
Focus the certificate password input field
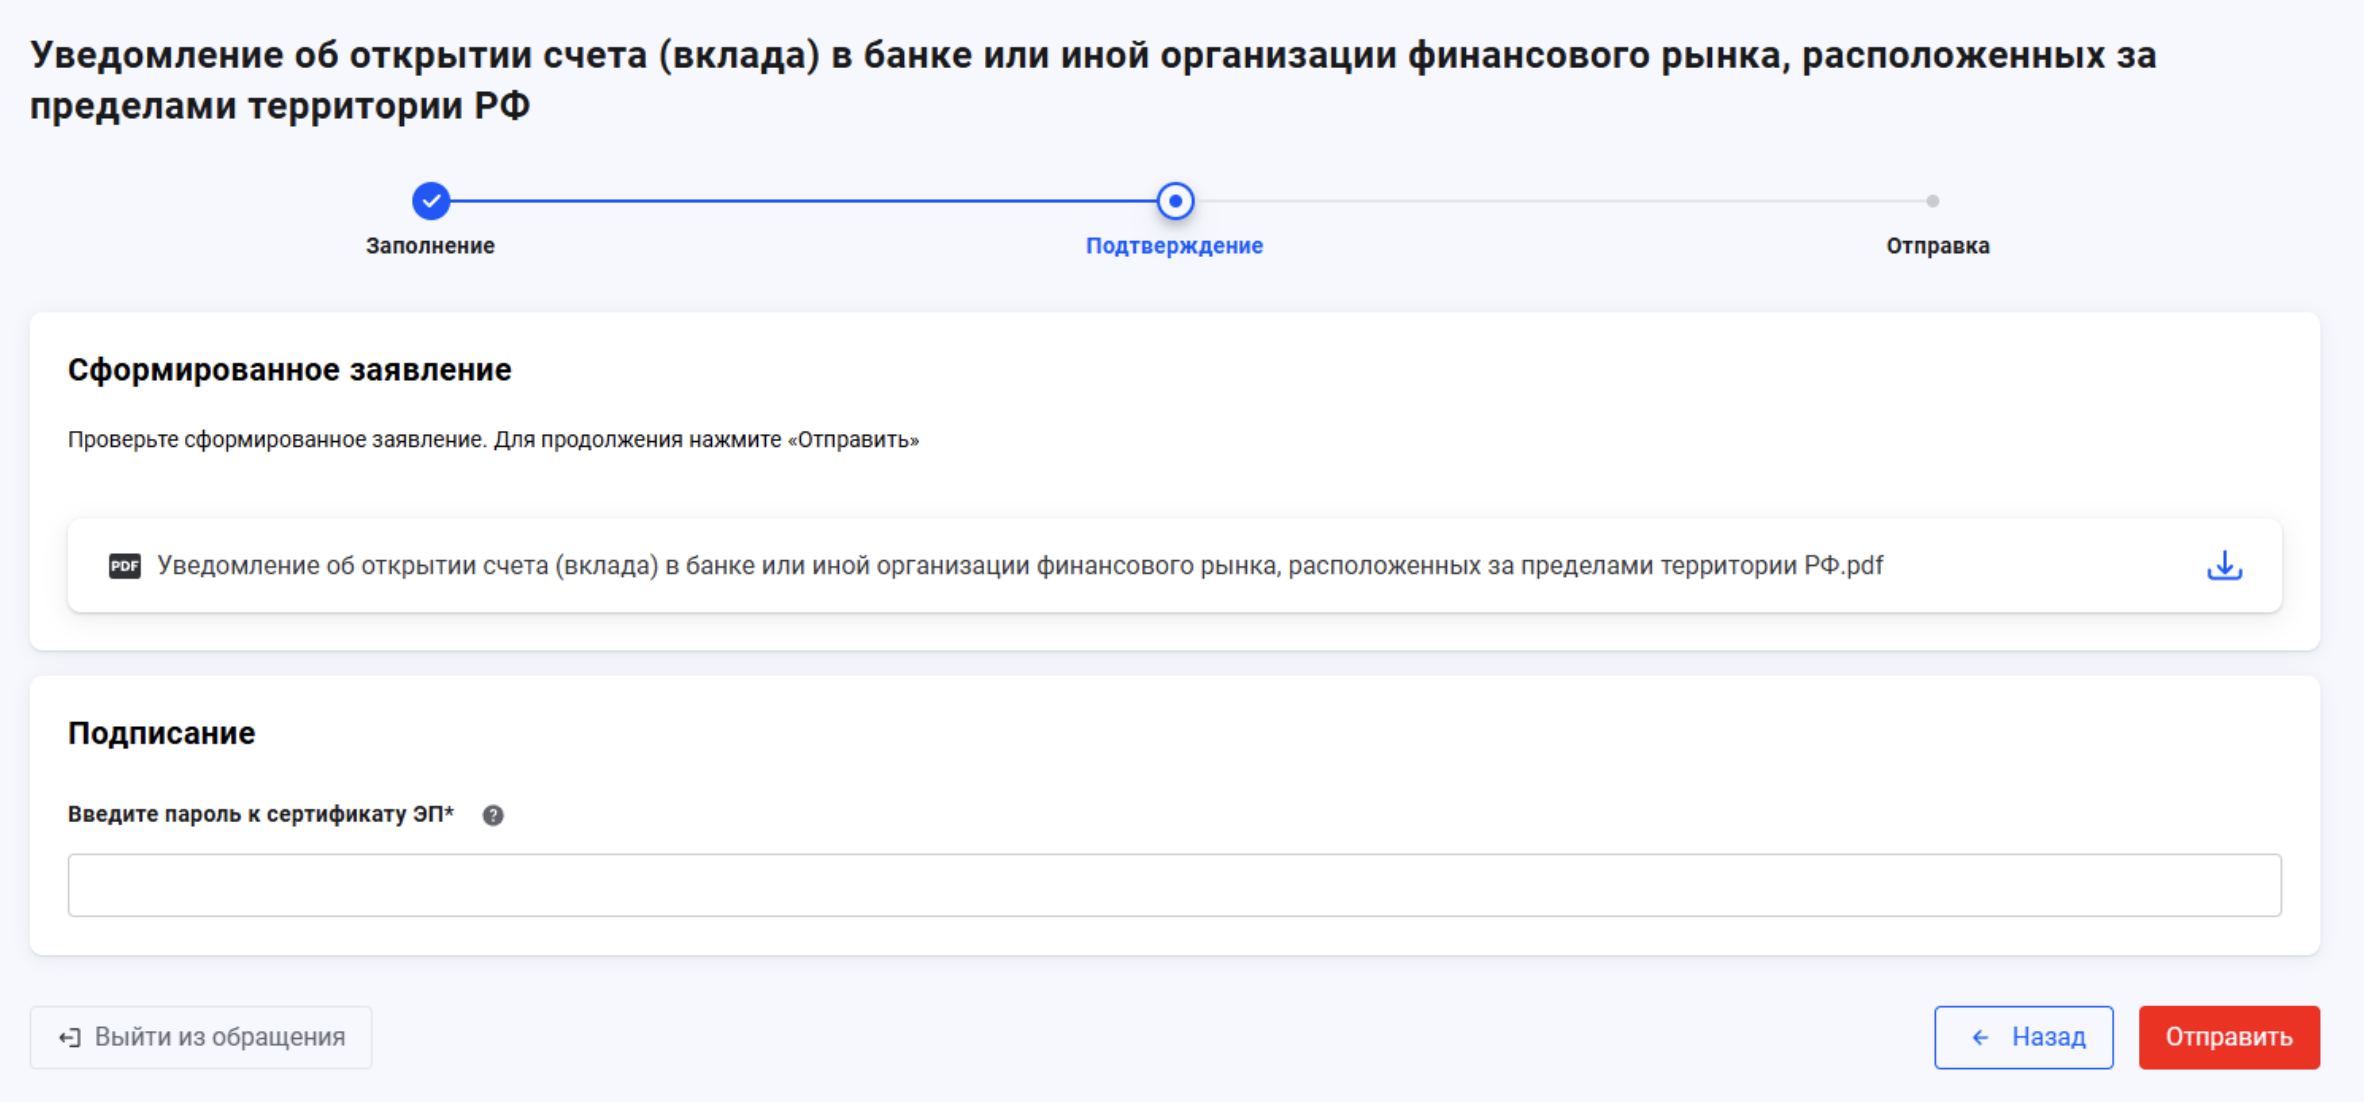click(1174, 885)
